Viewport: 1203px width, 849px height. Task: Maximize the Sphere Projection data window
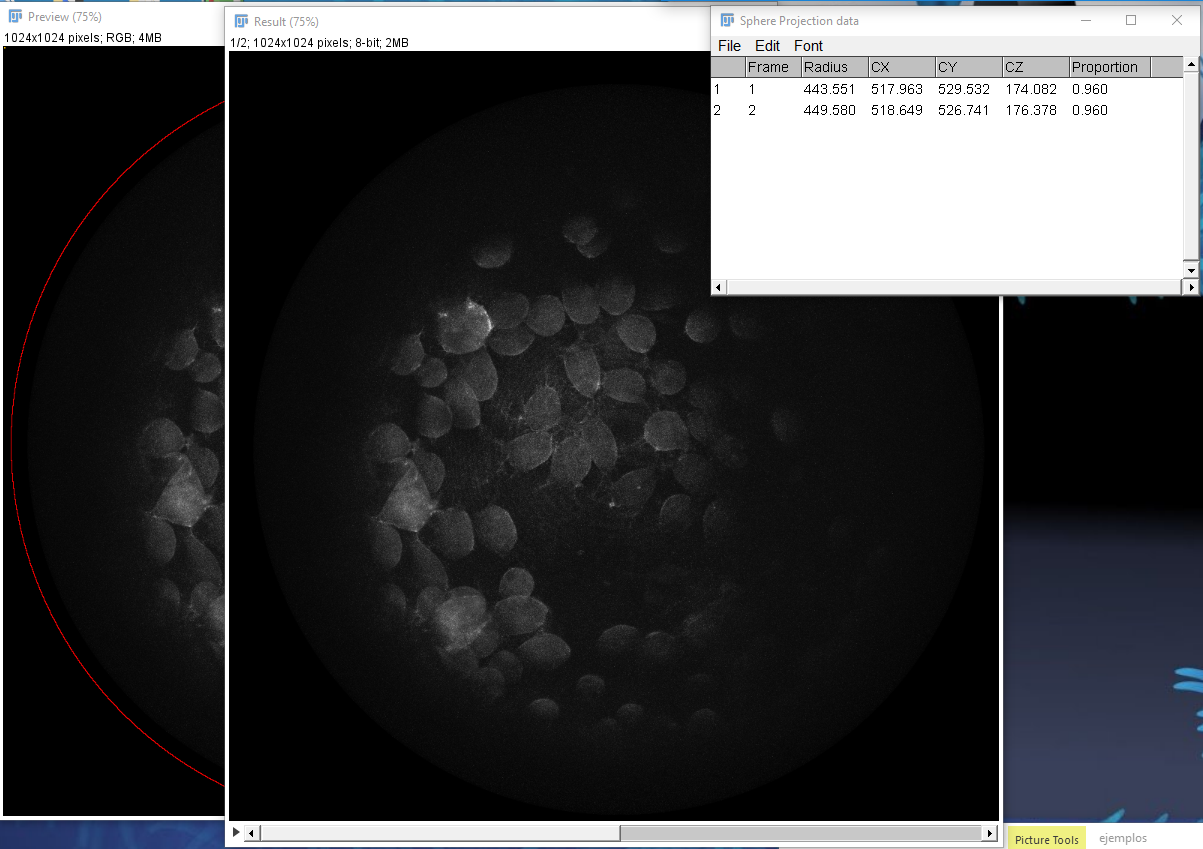tap(1131, 20)
